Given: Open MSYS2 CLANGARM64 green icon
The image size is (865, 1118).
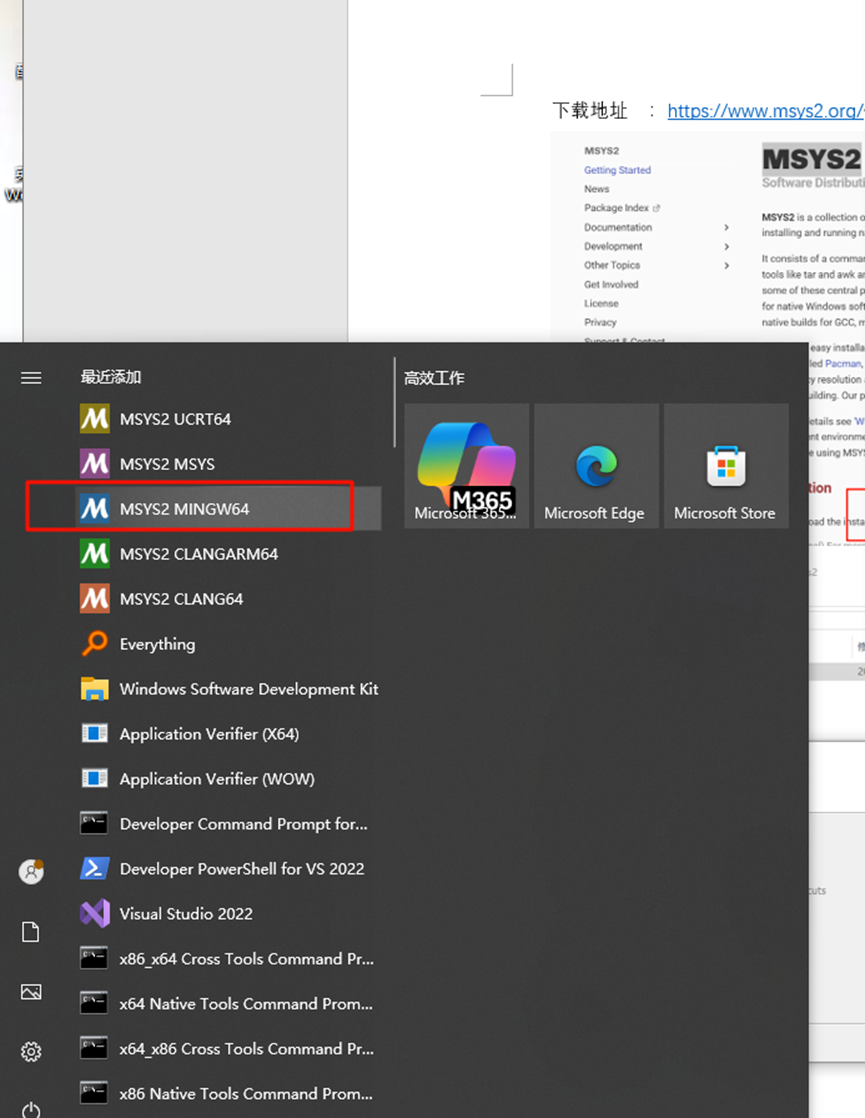Looking at the screenshot, I should pos(95,553).
